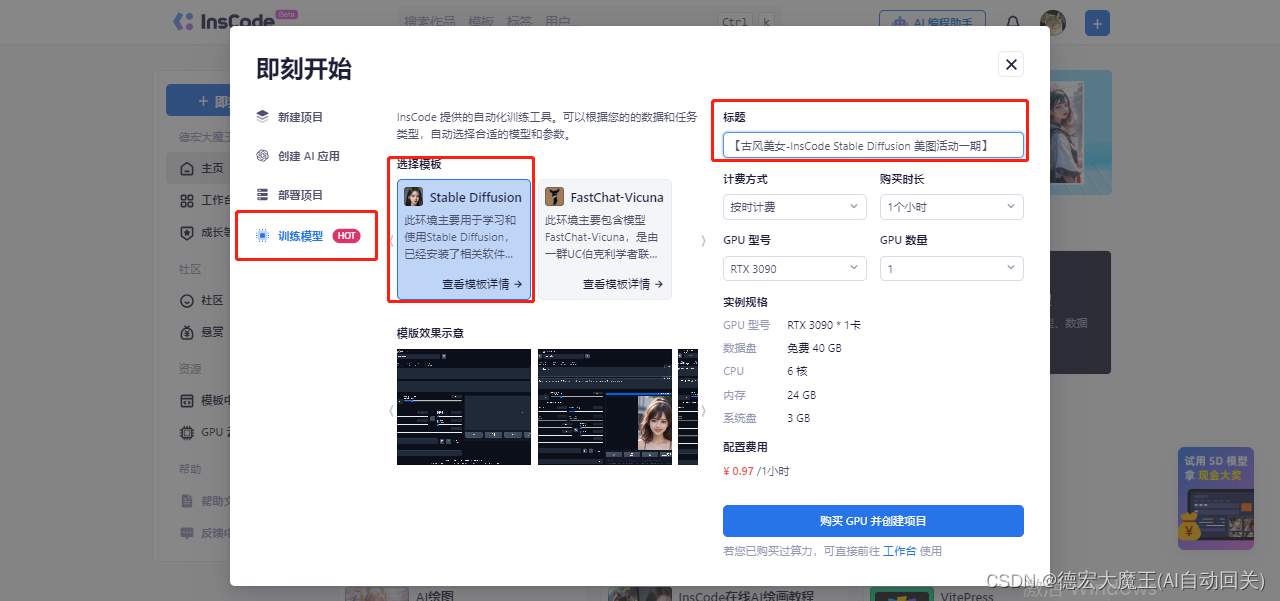Advance preview images with right chevron
Screen dimensions: 1280x601
703,410
